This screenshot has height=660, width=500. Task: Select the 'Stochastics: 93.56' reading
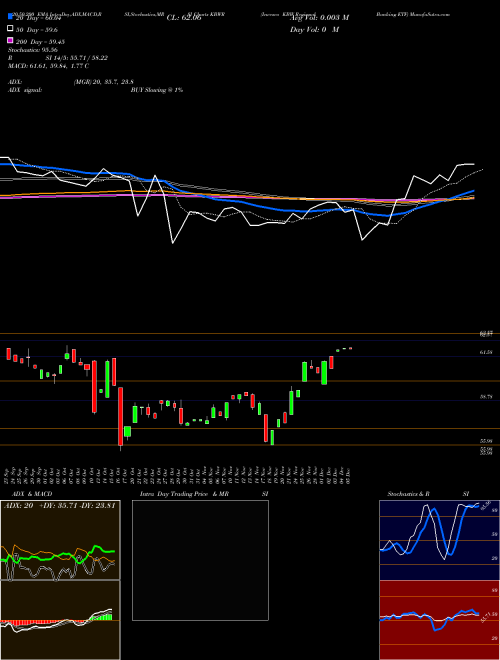33,50
